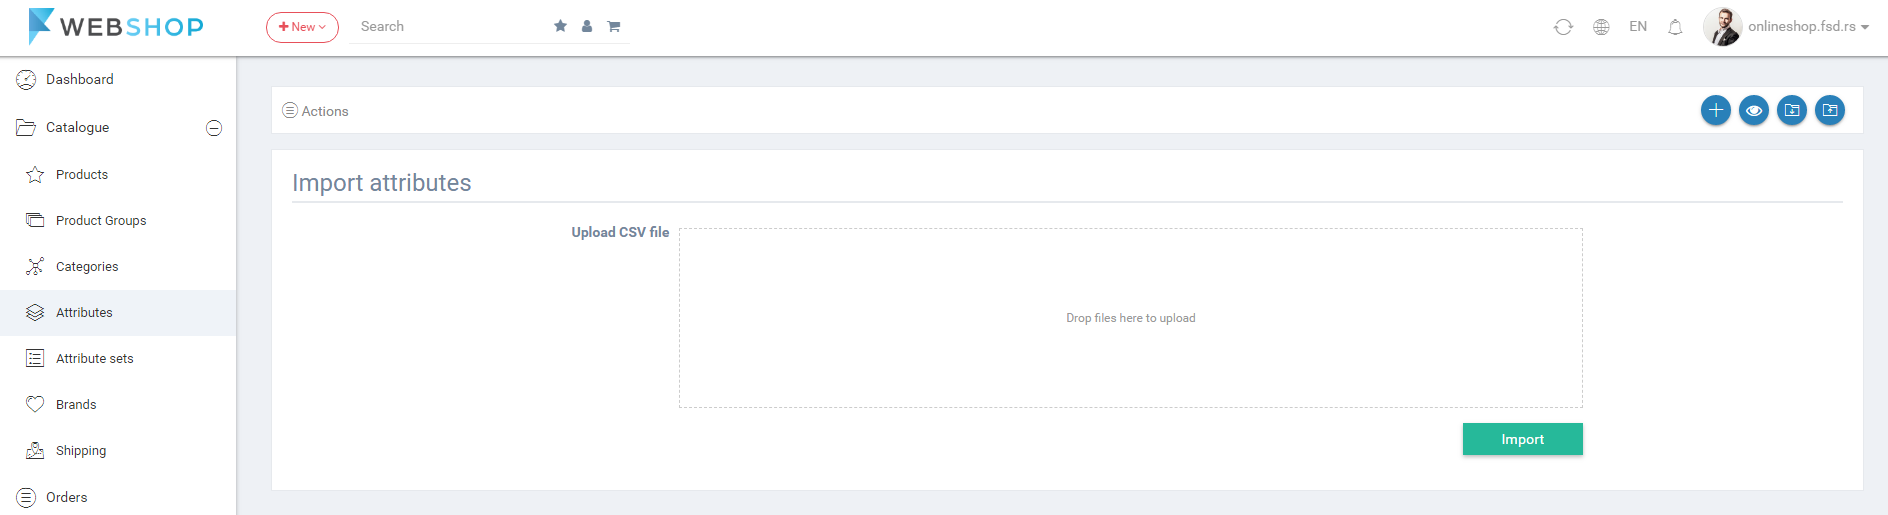This screenshot has height=515, width=1888.
Task: Open the onlineshop.fsd.rs account dropdown
Action: (1787, 27)
